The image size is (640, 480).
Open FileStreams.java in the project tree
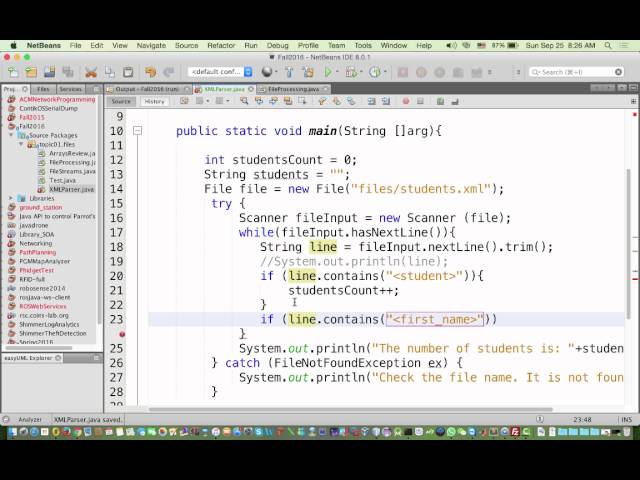(72, 171)
